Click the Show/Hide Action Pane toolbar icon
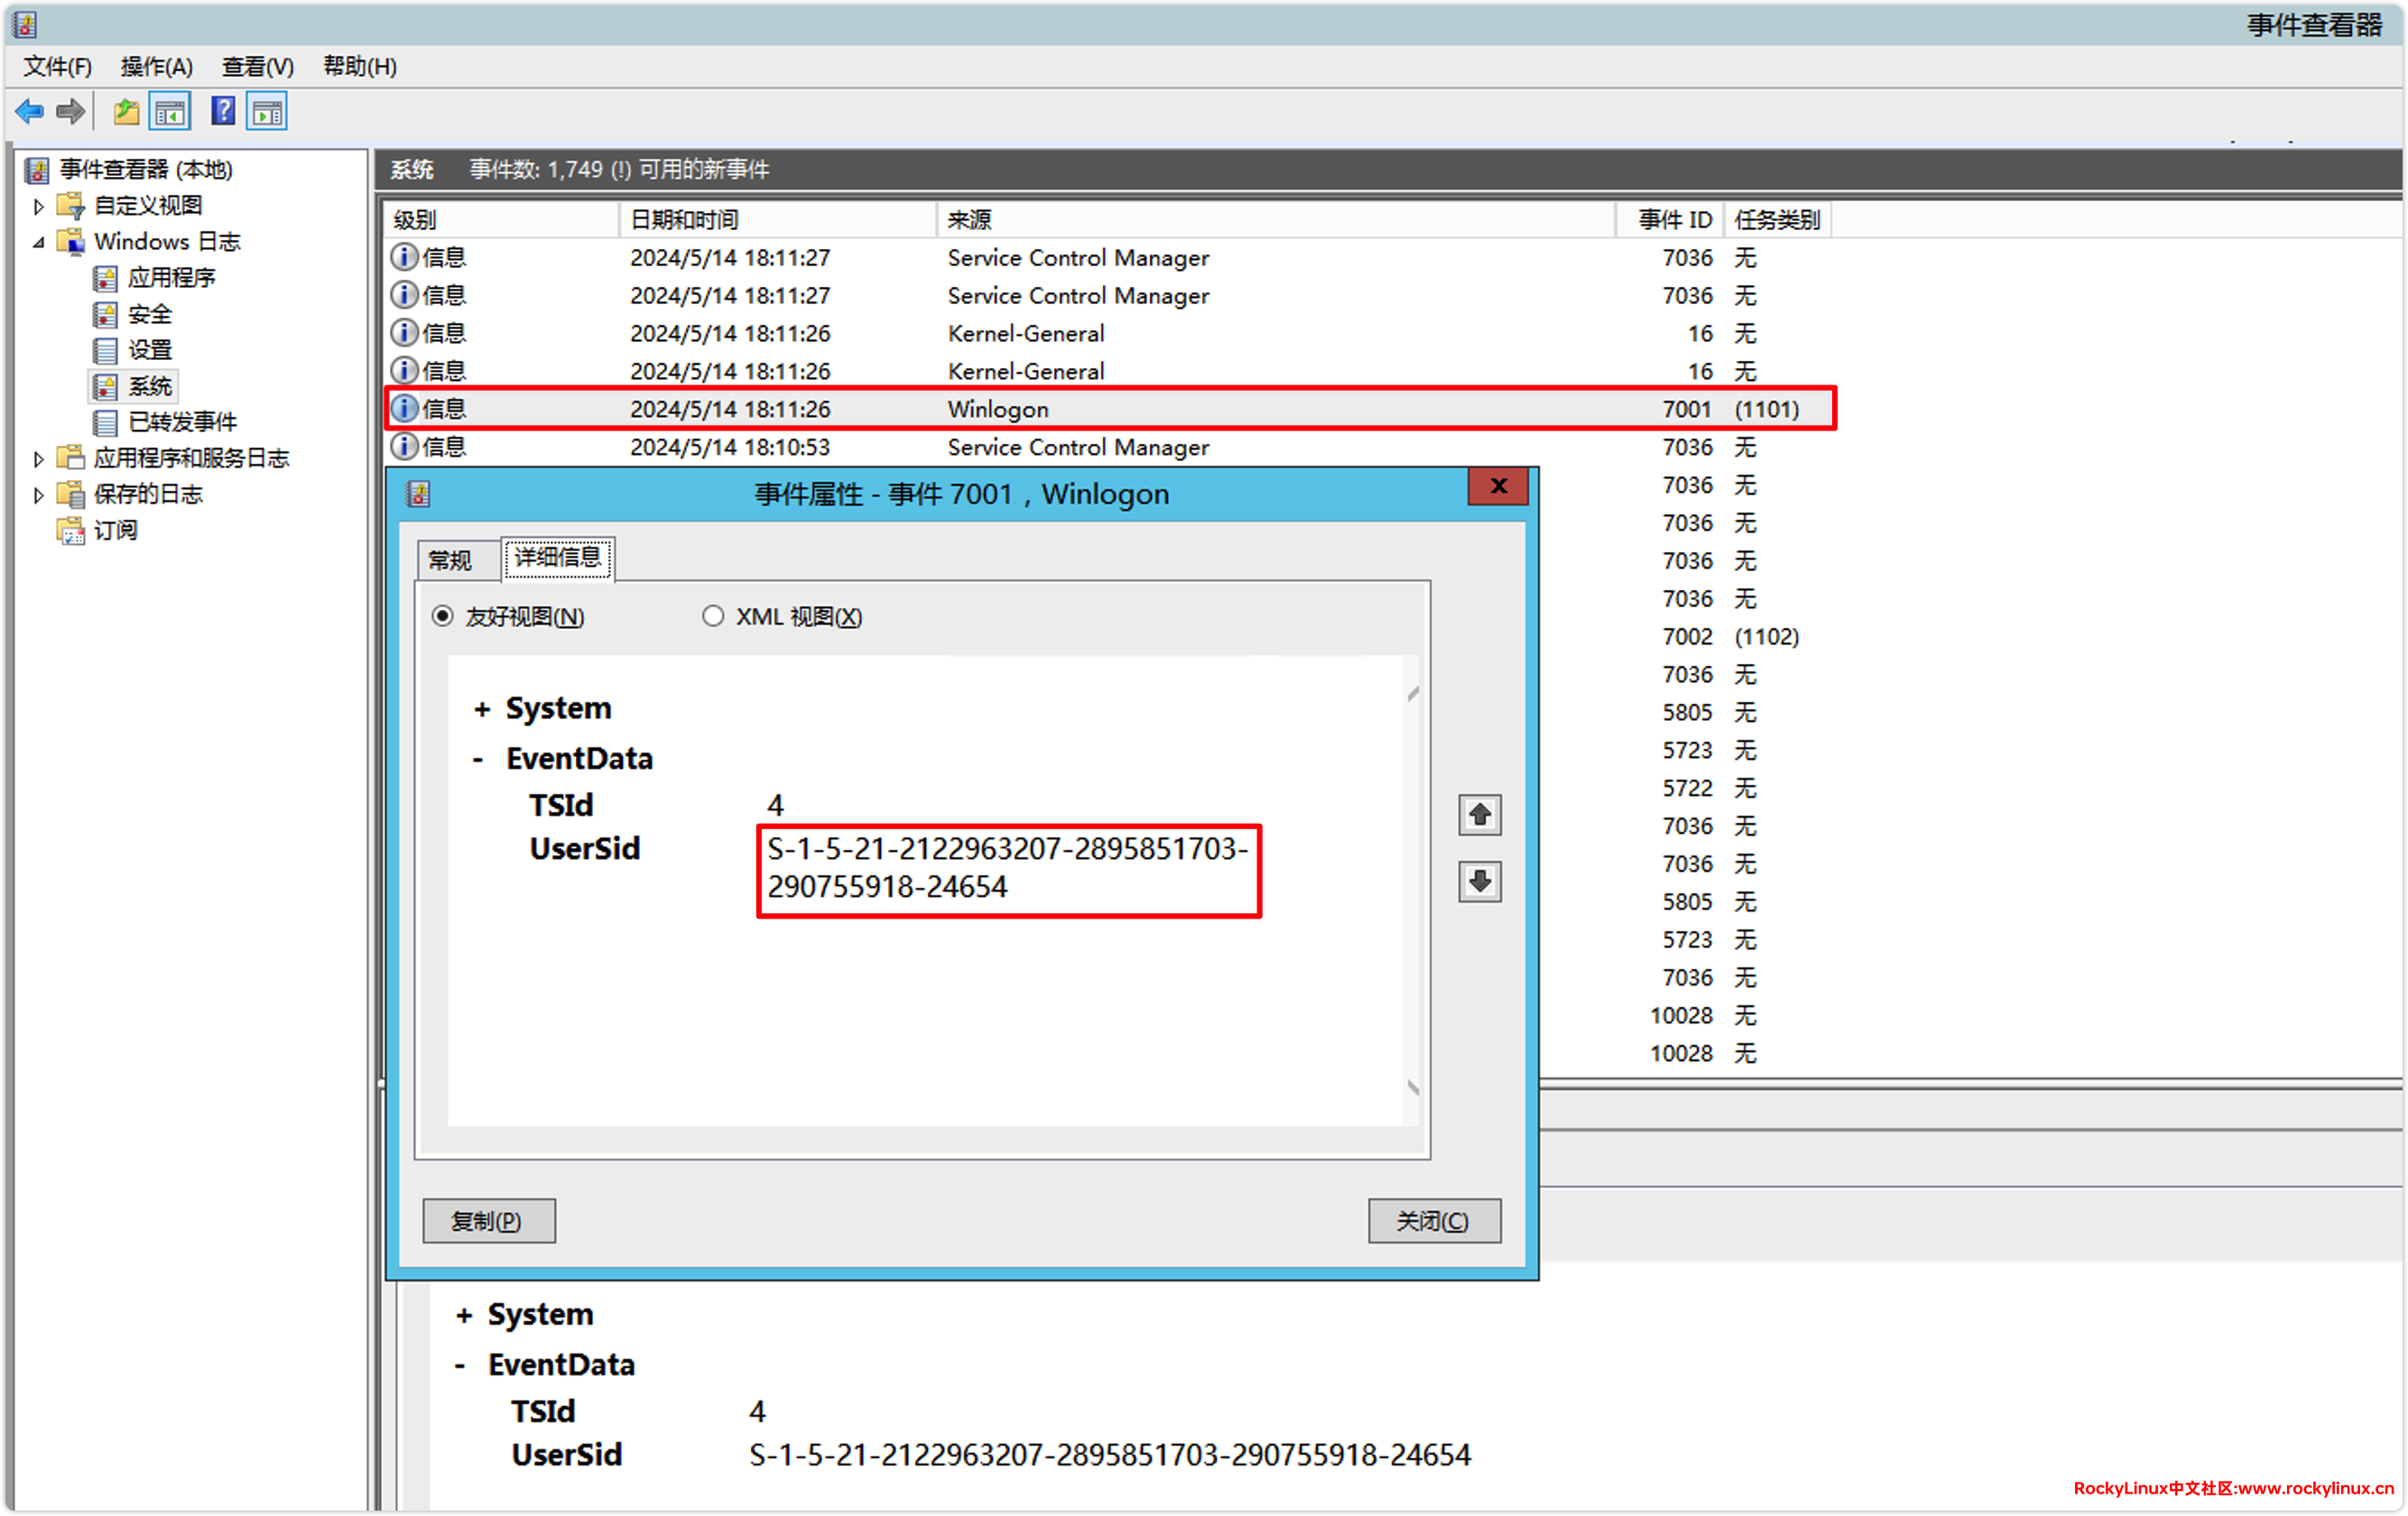Screen dimensions: 2408x1516 click(x=267, y=111)
